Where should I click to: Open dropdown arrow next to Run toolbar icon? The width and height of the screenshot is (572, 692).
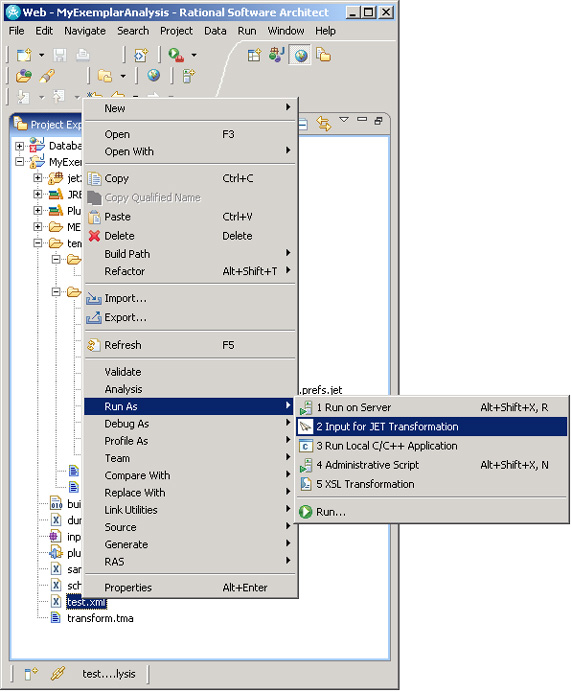coord(194,55)
